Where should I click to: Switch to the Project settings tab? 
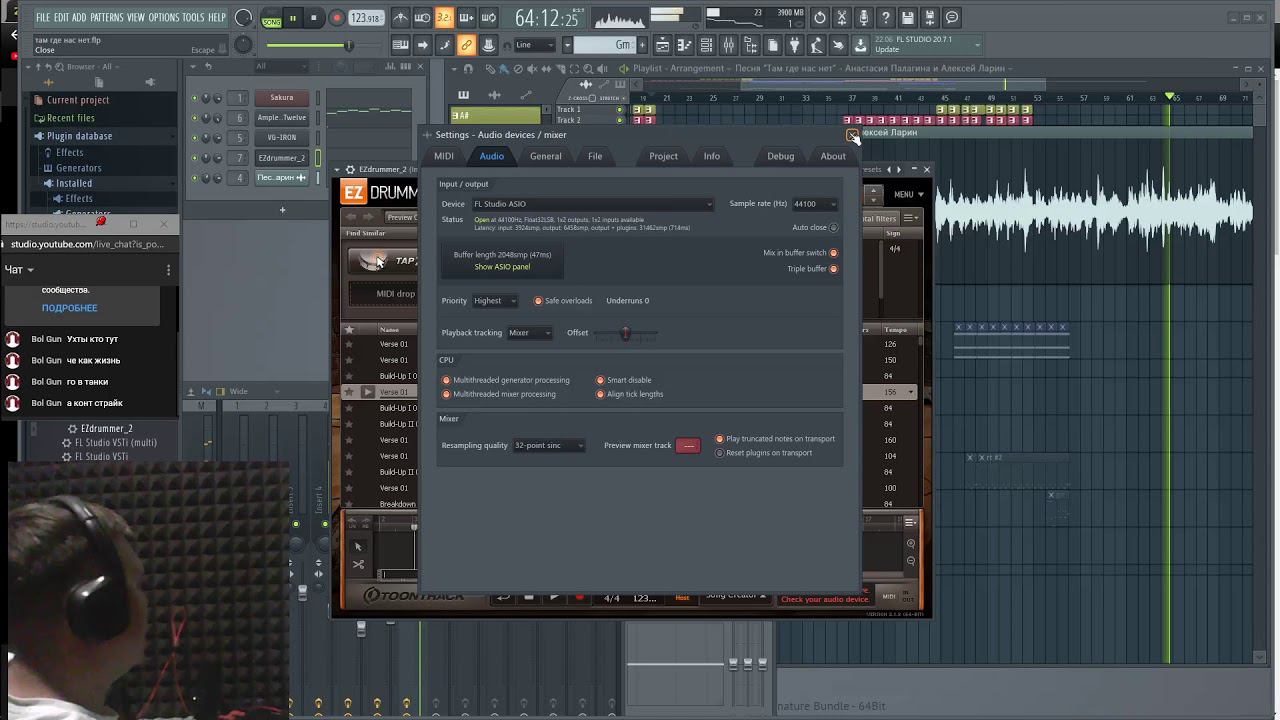[x=663, y=156]
